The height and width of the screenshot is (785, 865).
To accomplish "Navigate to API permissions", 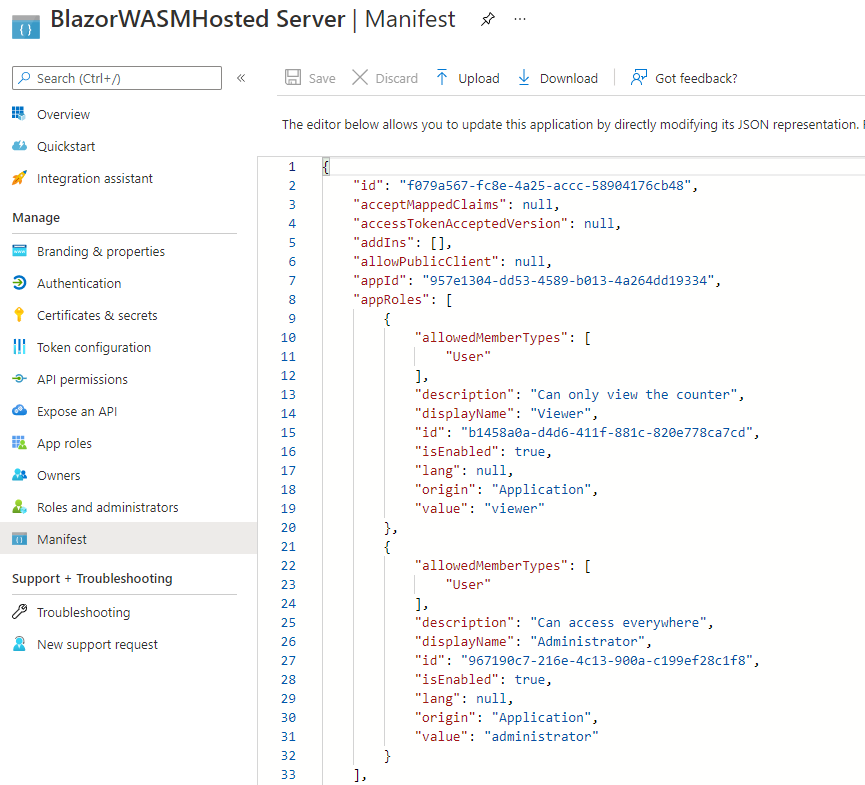I will pos(82,379).
